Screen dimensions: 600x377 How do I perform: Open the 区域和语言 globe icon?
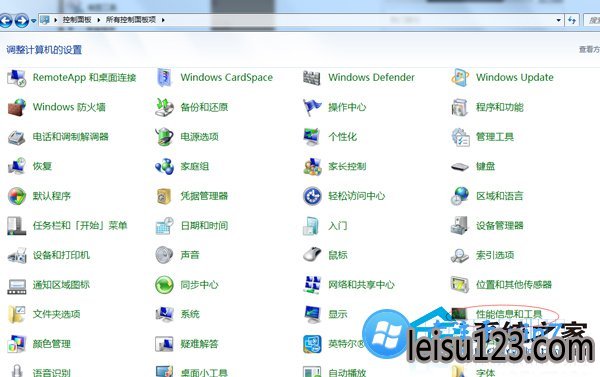(460, 196)
